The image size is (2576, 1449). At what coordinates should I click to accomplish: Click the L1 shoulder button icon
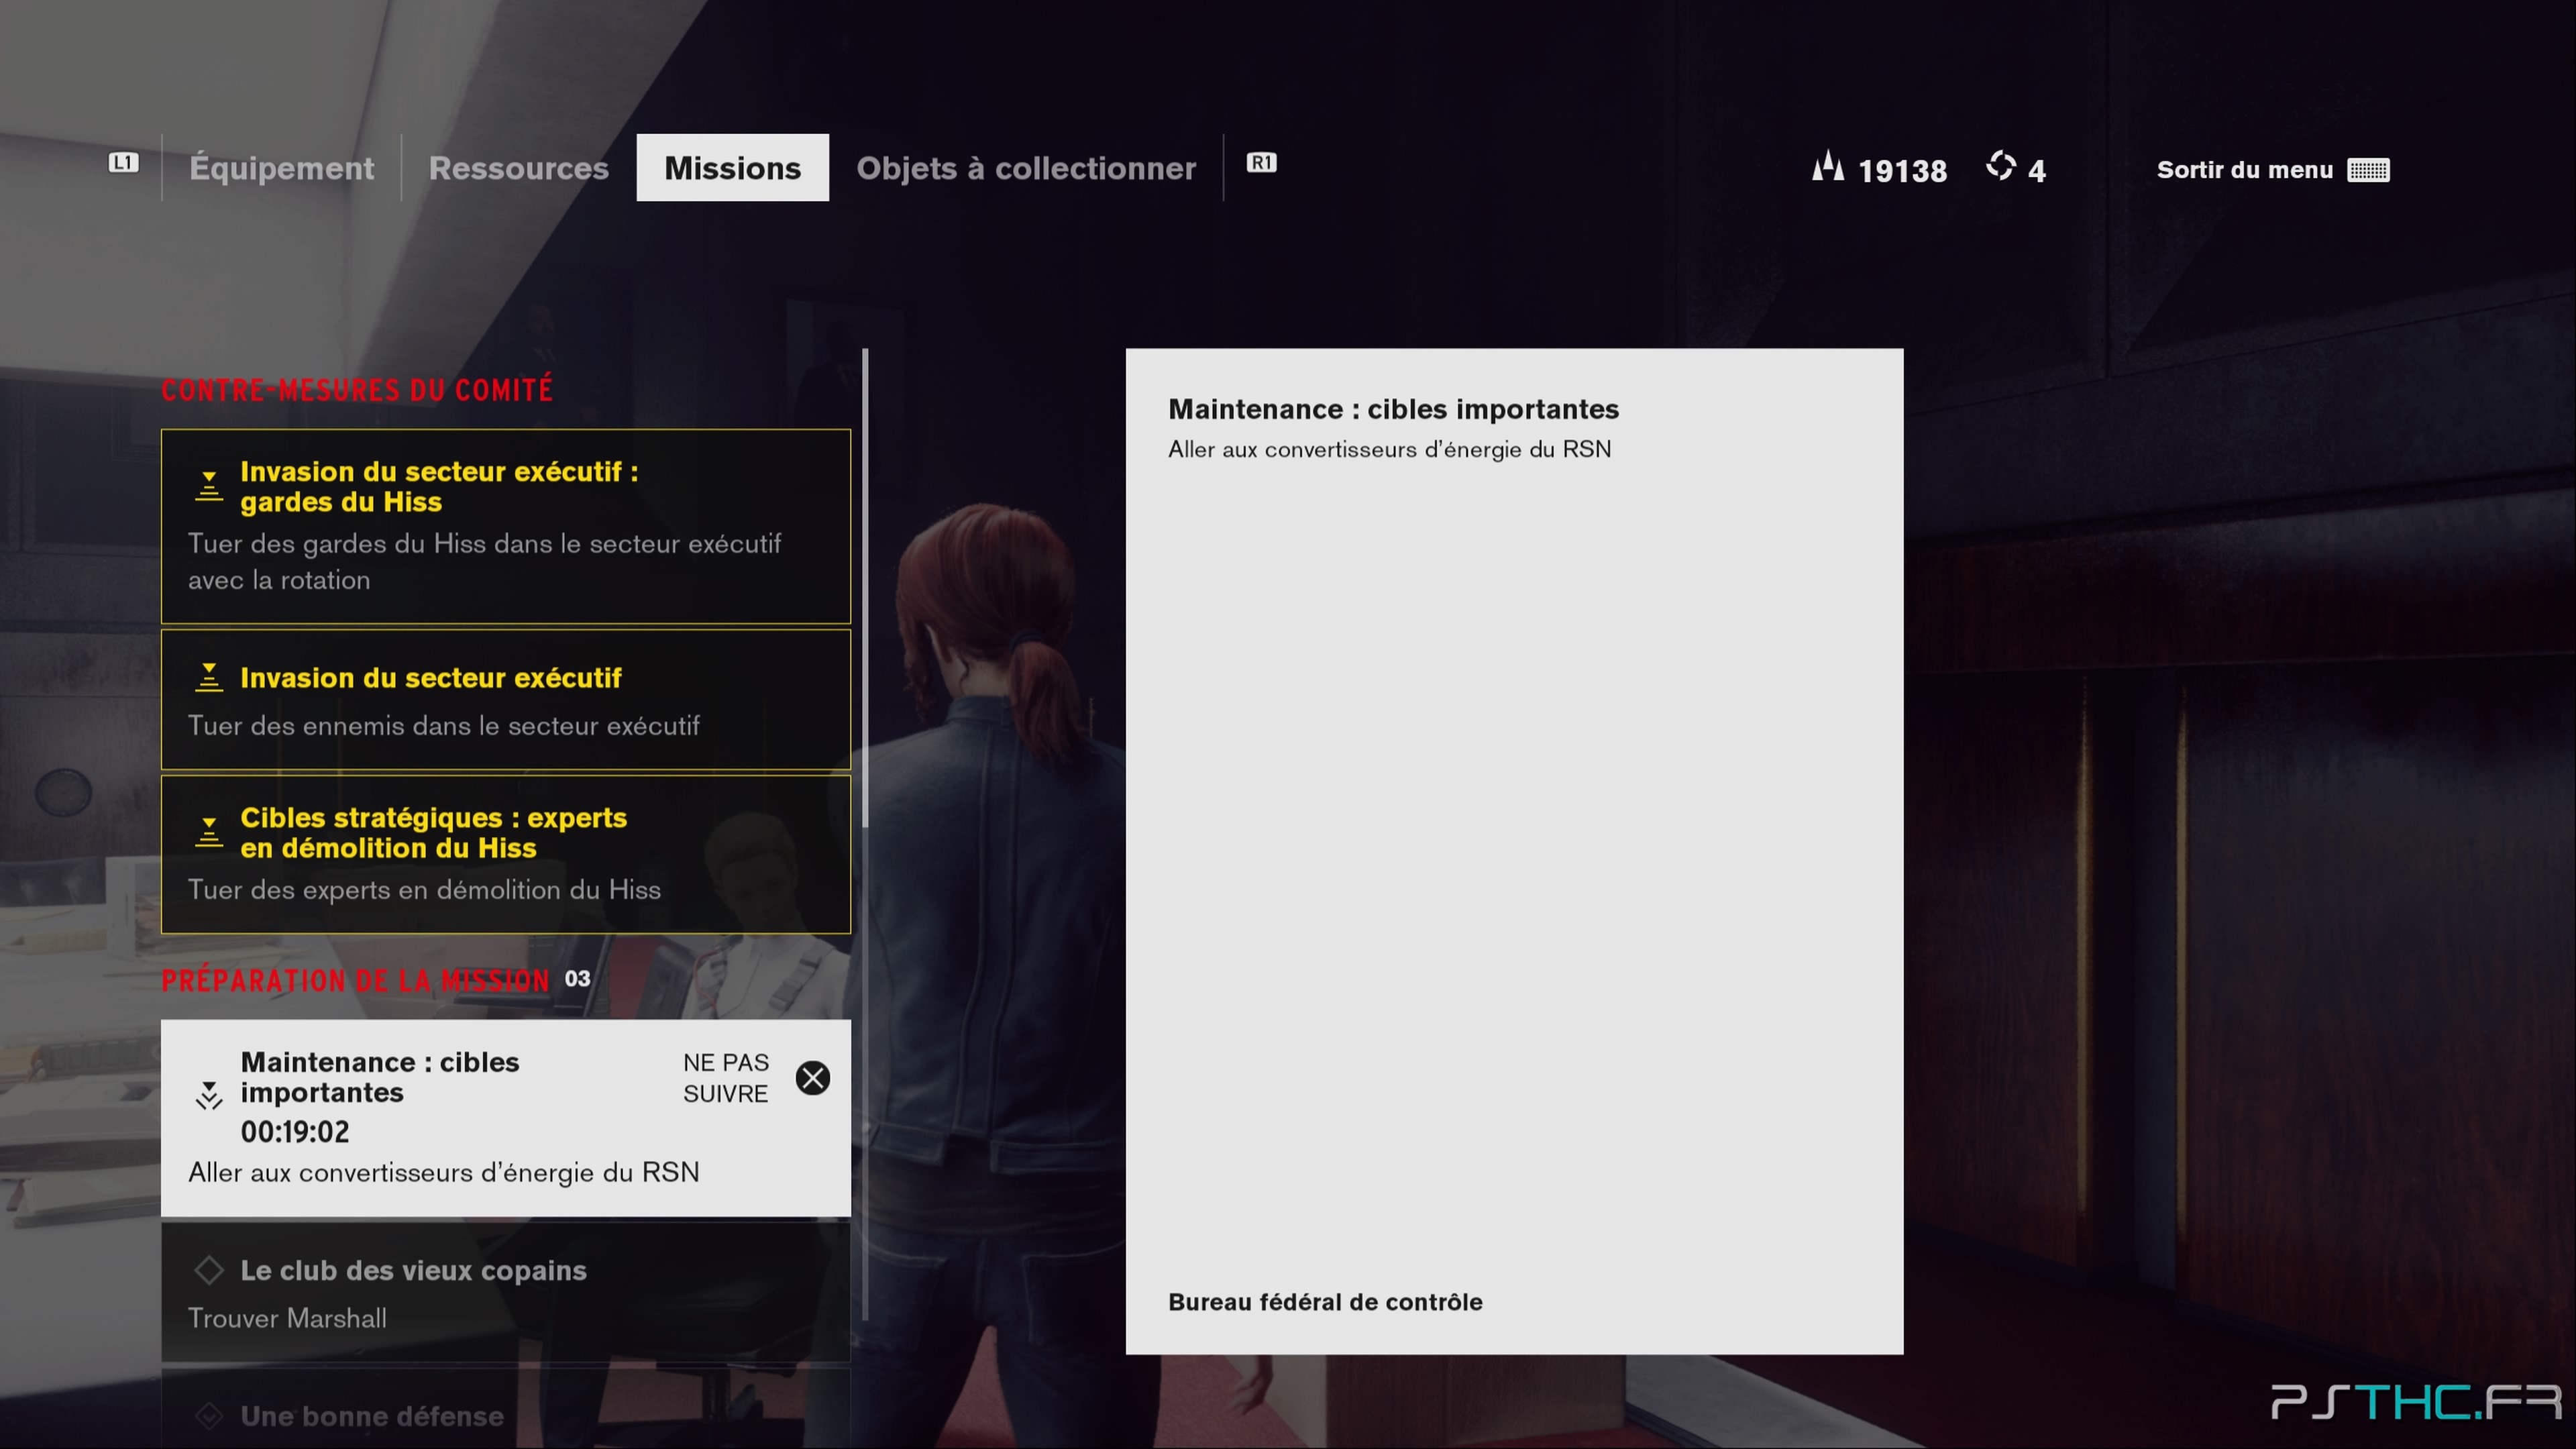(x=123, y=163)
